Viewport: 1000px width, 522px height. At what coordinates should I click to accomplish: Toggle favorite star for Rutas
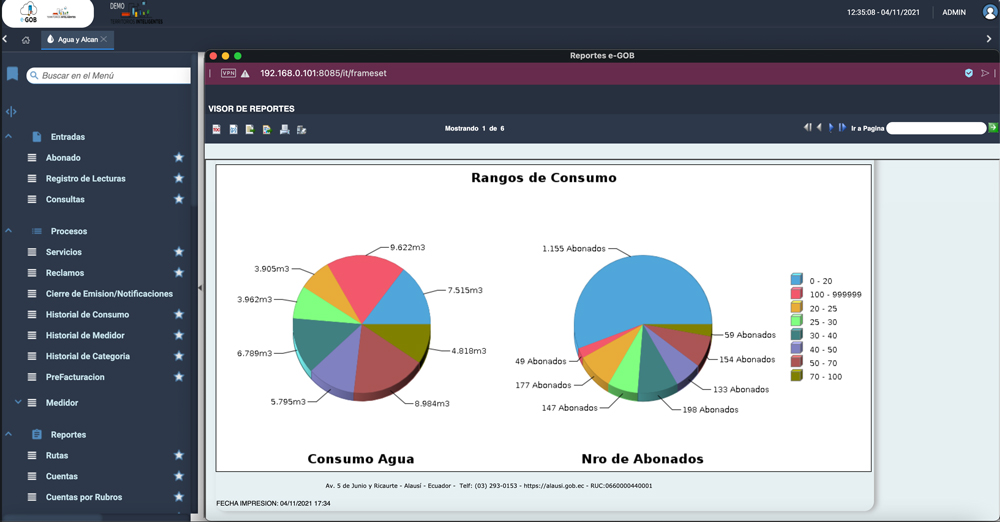click(179, 456)
